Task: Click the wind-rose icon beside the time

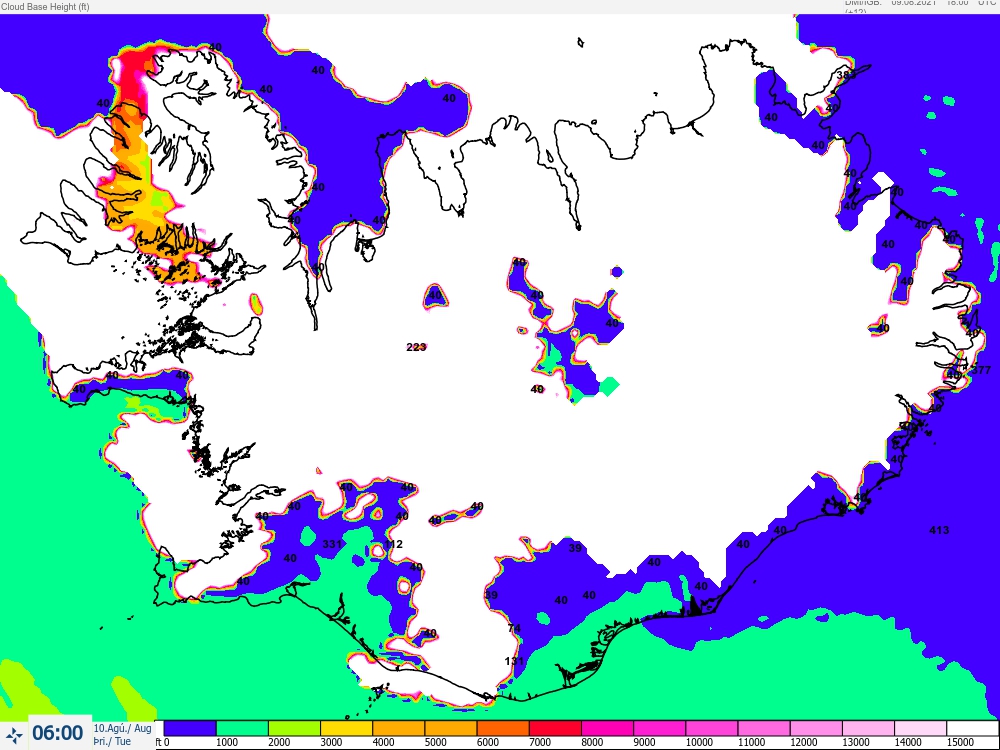Action: [13, 735]
